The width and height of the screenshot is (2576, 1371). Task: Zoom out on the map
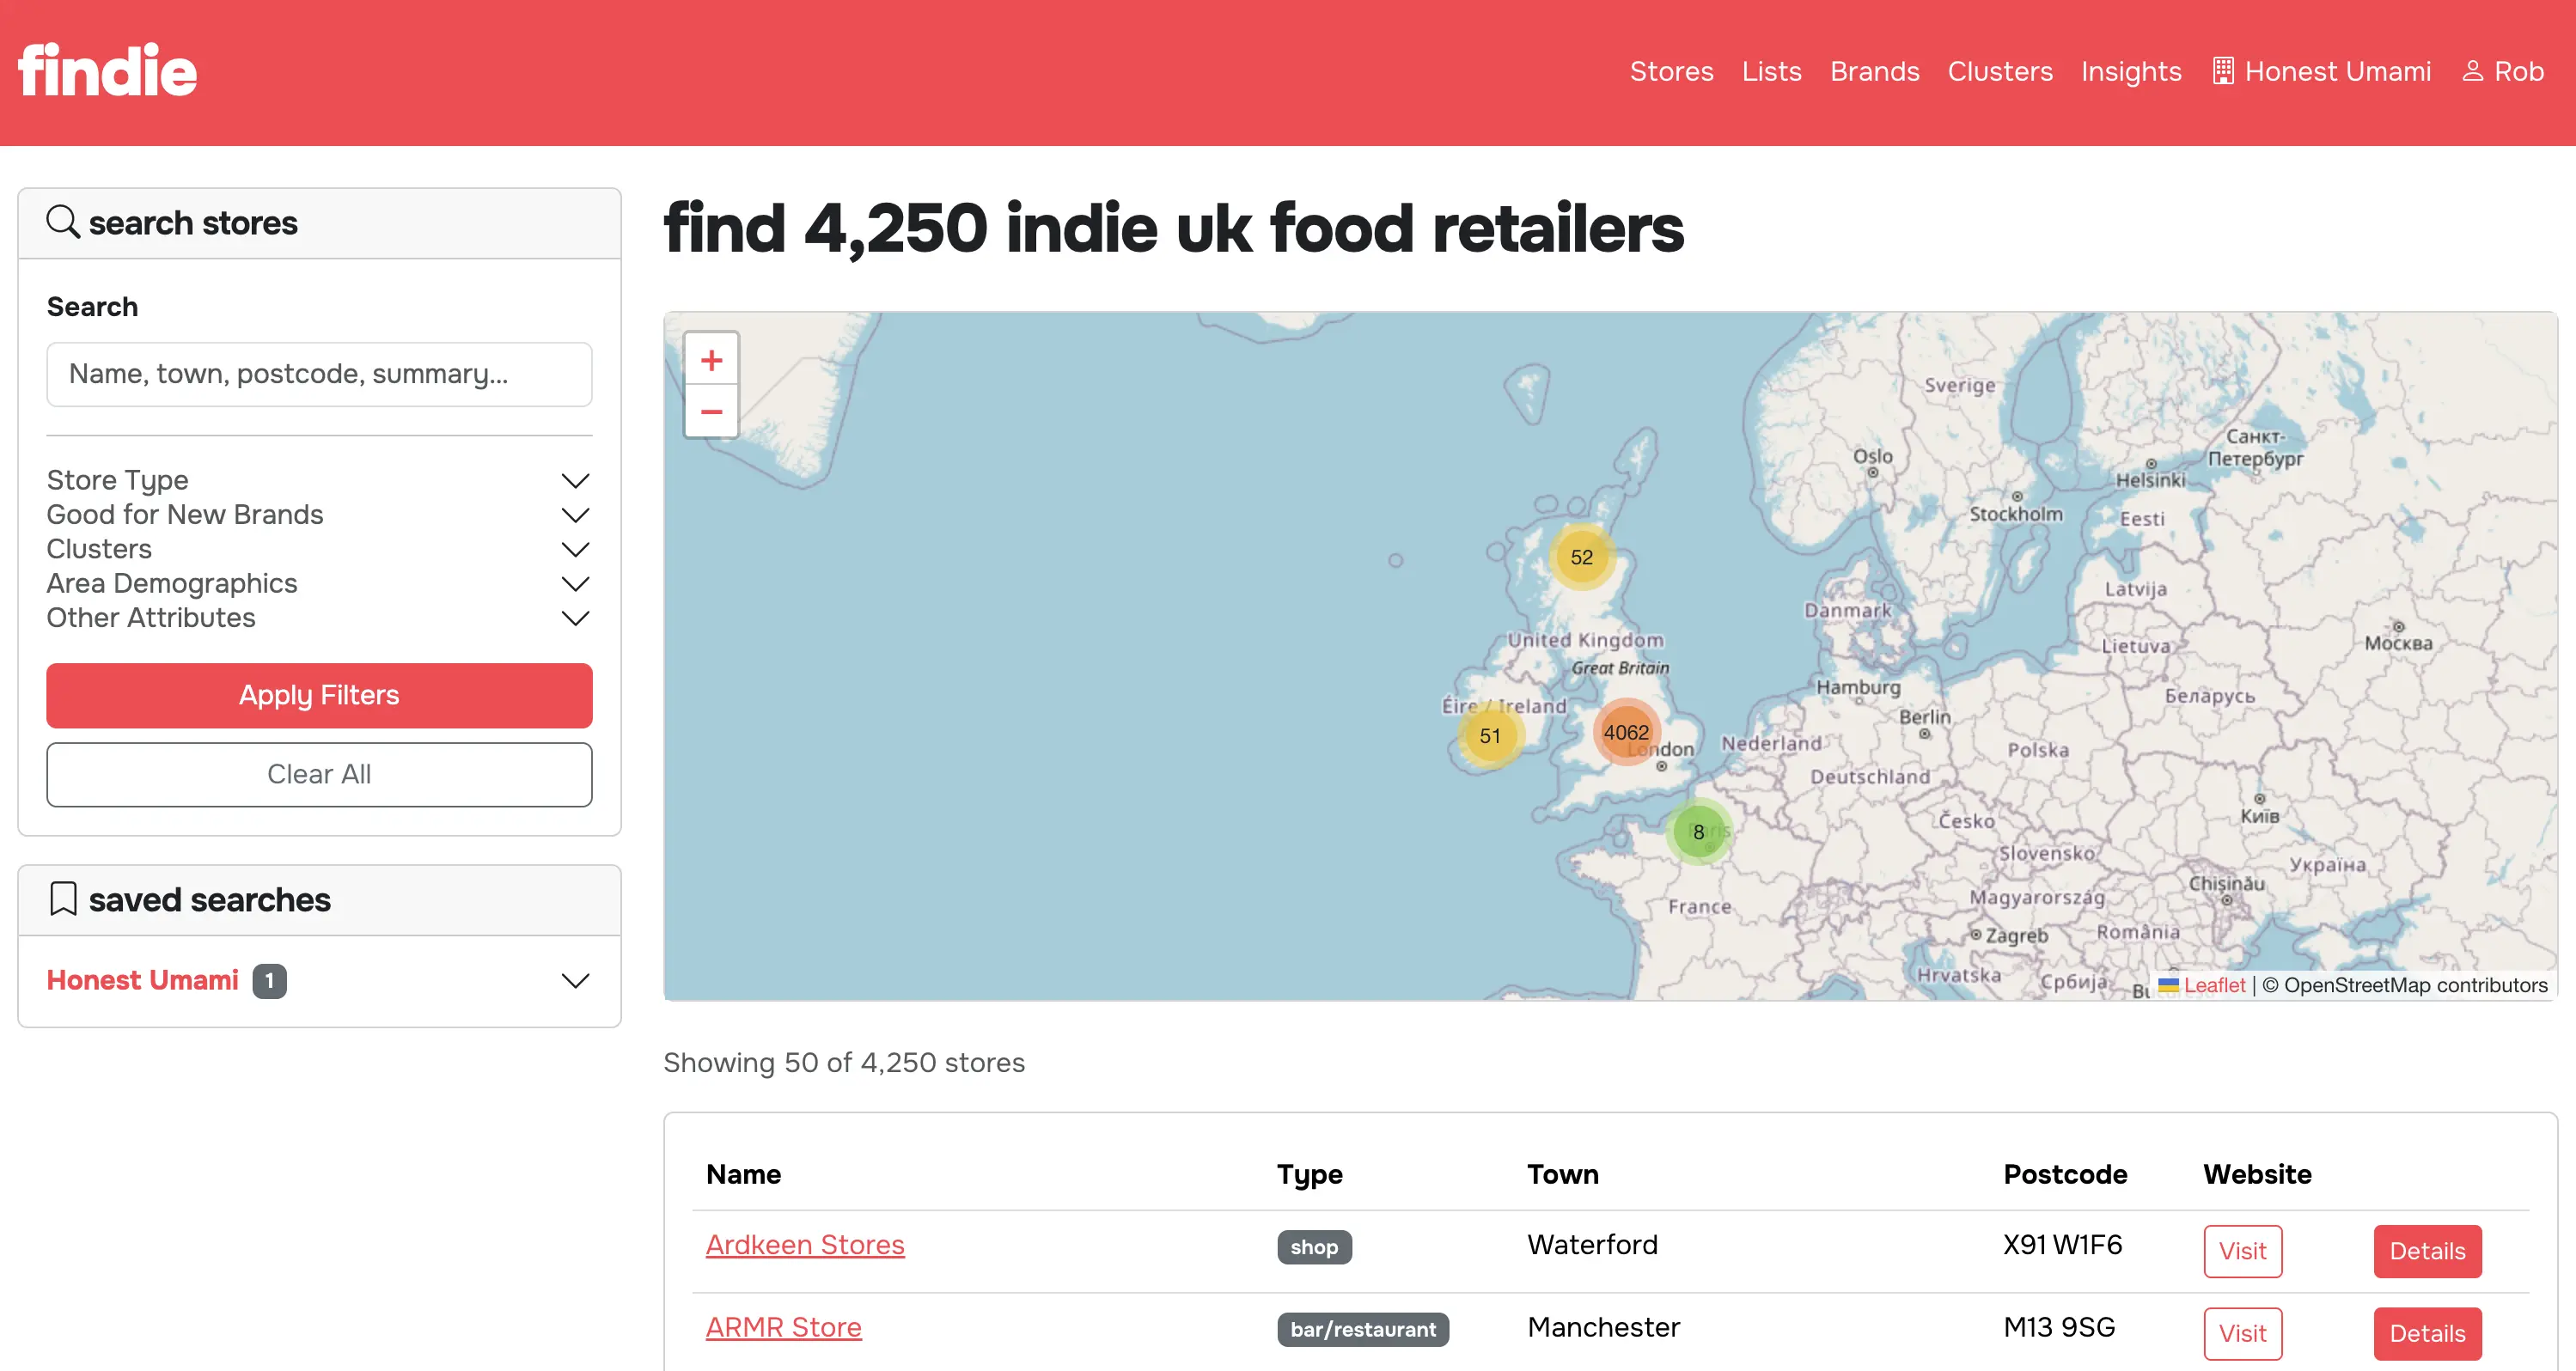(x=711, y=412)
